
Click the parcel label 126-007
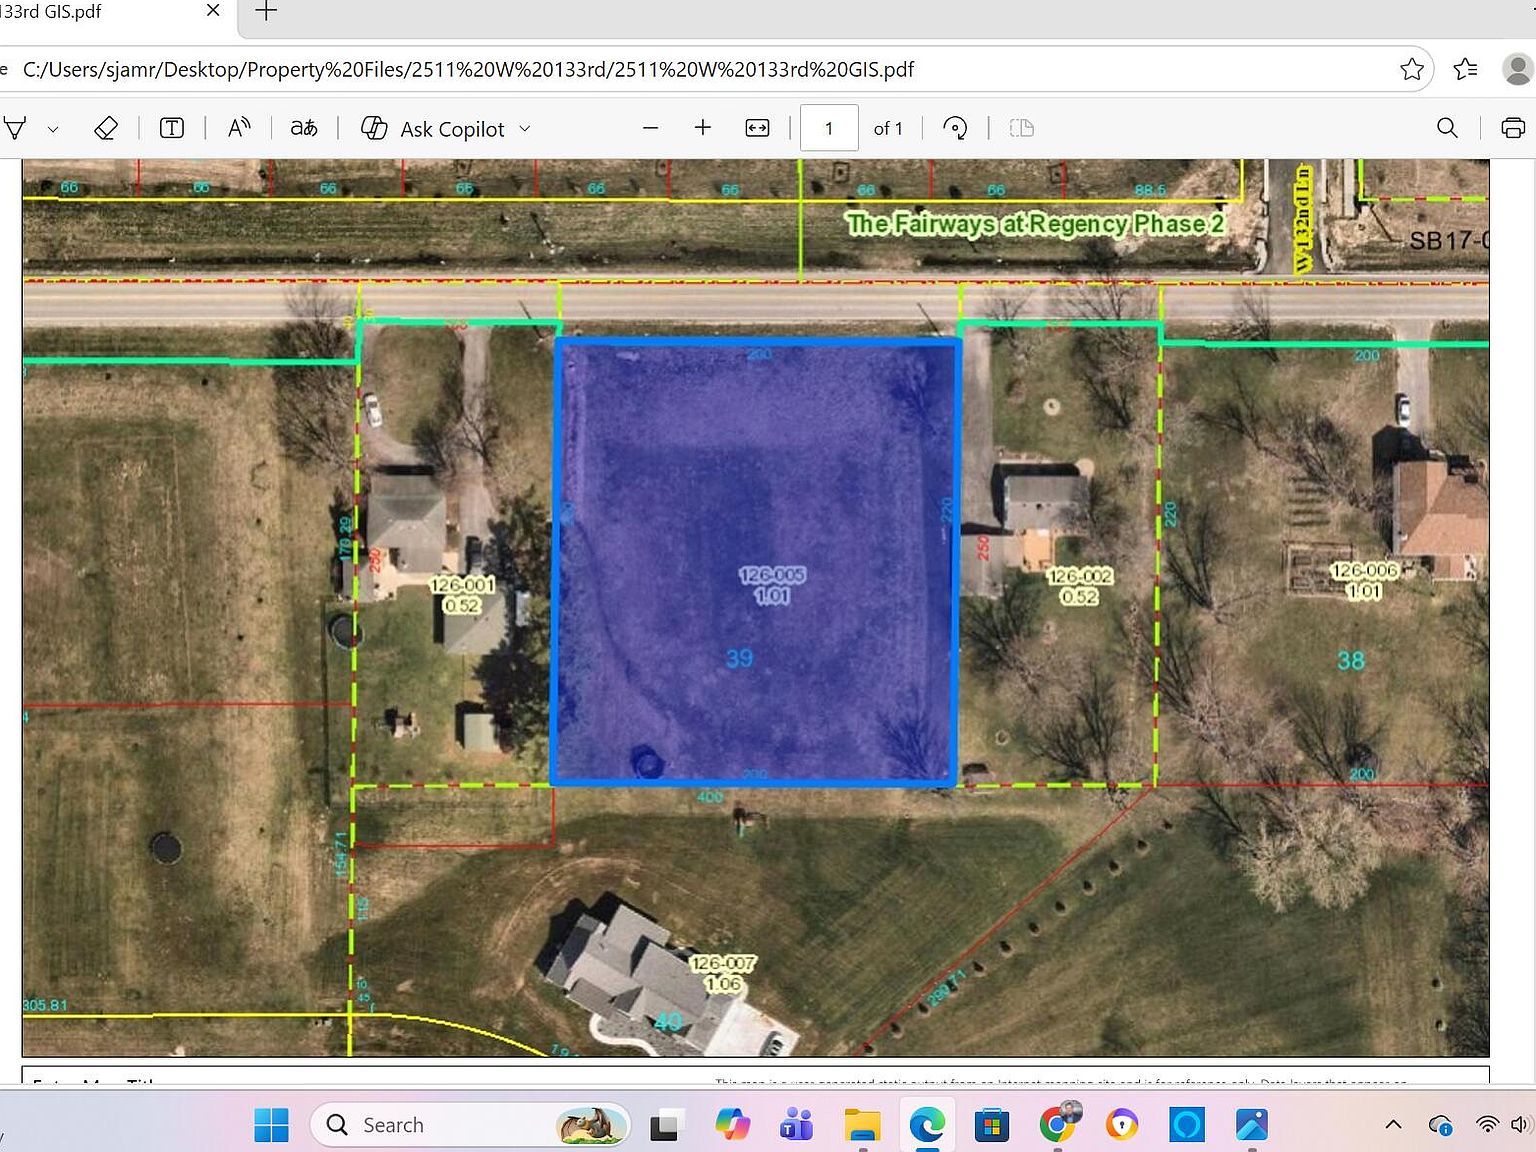tap(723, 963)
